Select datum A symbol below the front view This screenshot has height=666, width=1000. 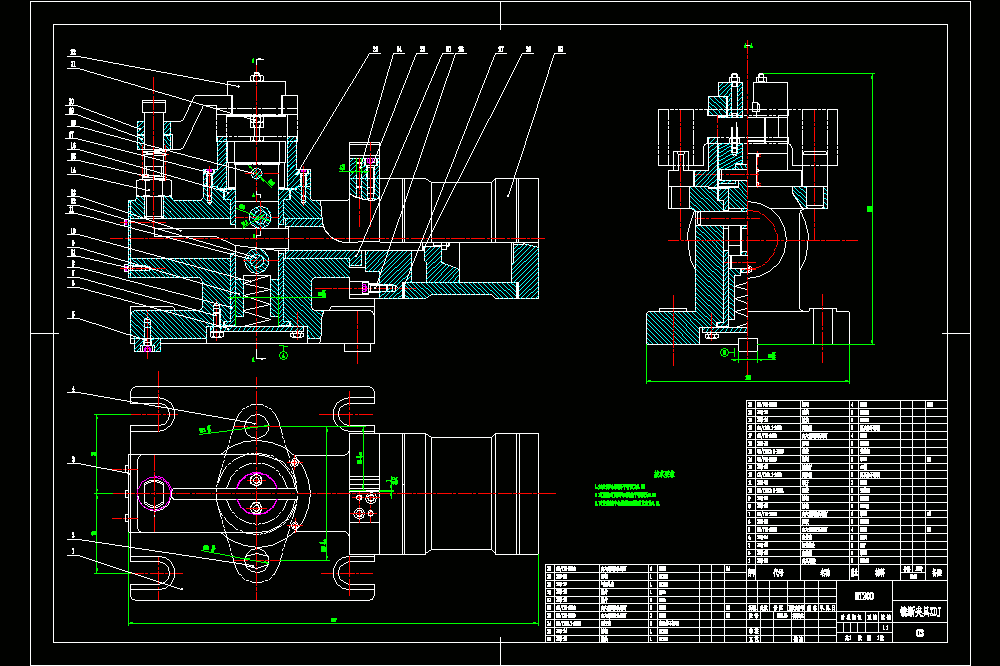(284, 355)
